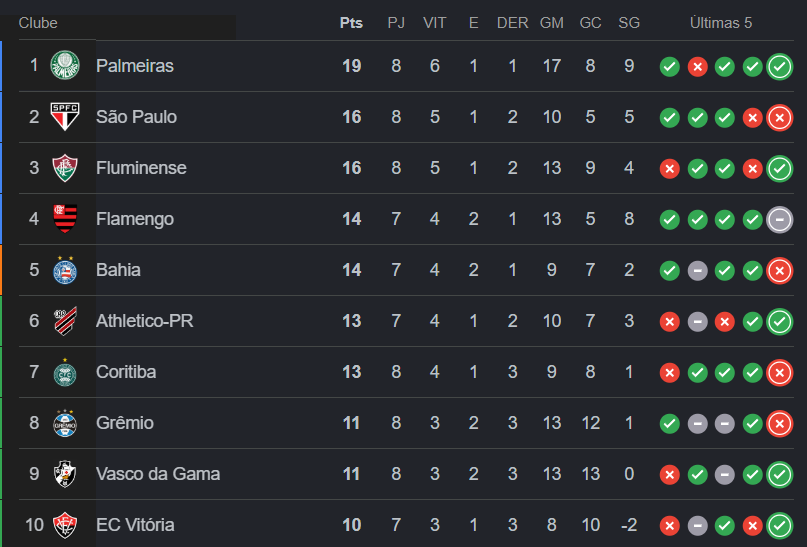
Task: Click São Paulo's latest loss indicator
Action: click(x=779, y=118)
